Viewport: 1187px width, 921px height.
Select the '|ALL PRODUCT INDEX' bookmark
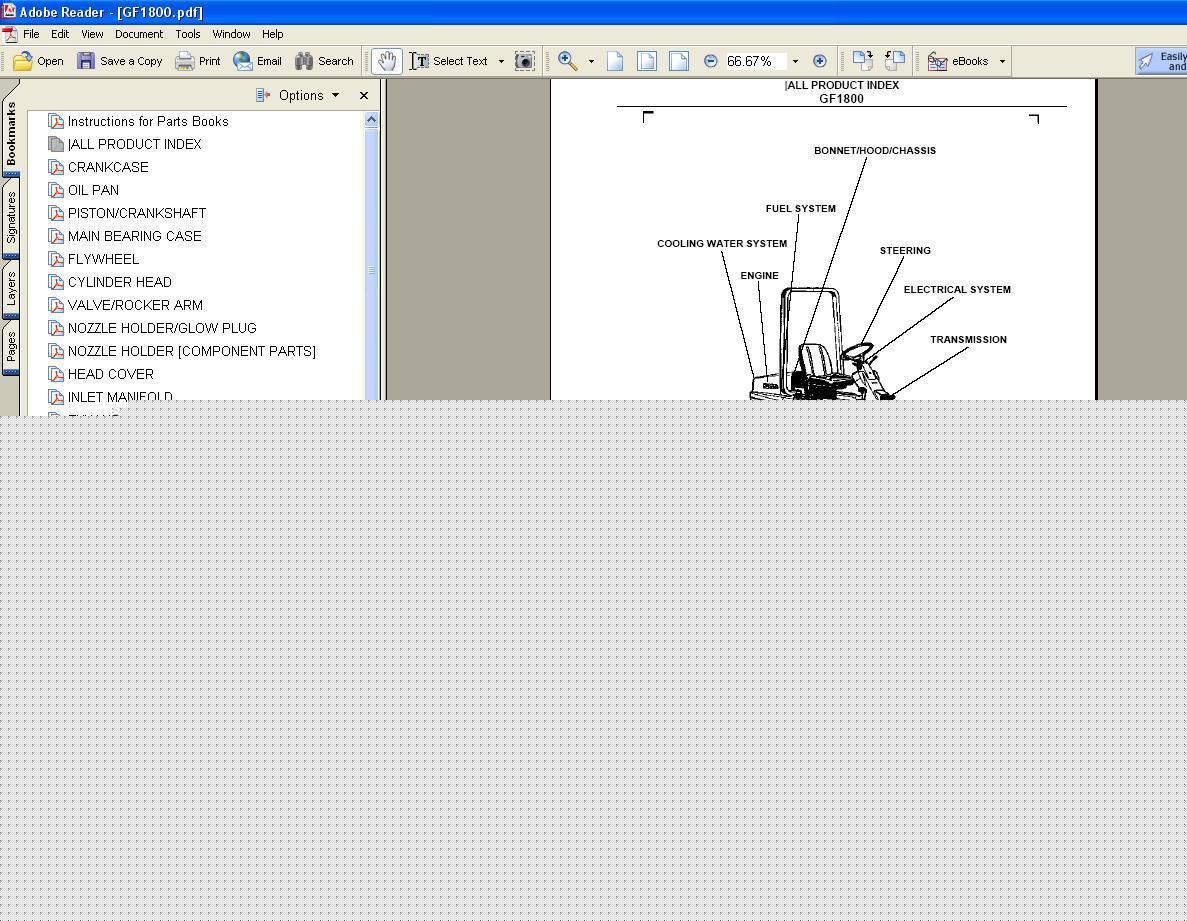pyautogui.click(x=135, y=144)
